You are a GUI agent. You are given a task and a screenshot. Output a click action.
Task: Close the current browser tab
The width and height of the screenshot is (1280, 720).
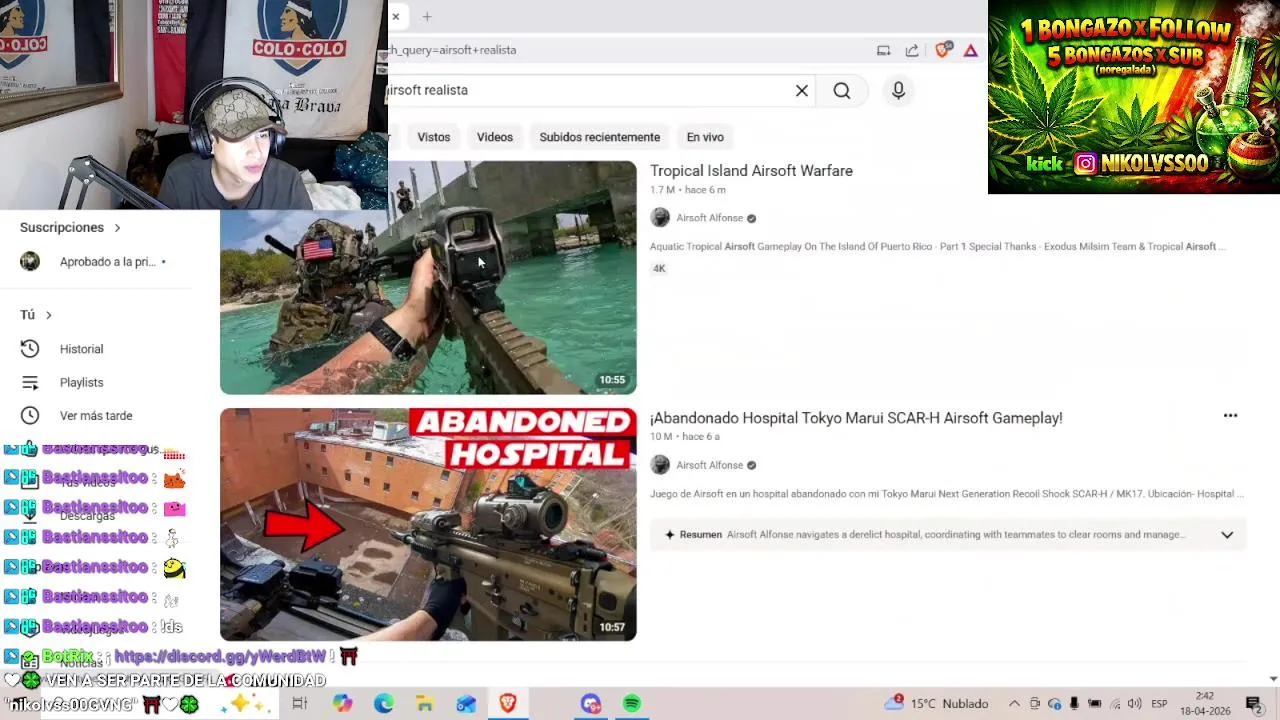tap(396, 16)
